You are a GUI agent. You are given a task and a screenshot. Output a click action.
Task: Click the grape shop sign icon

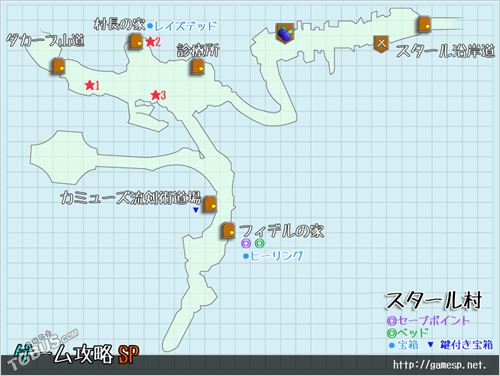tap(284, 33)
